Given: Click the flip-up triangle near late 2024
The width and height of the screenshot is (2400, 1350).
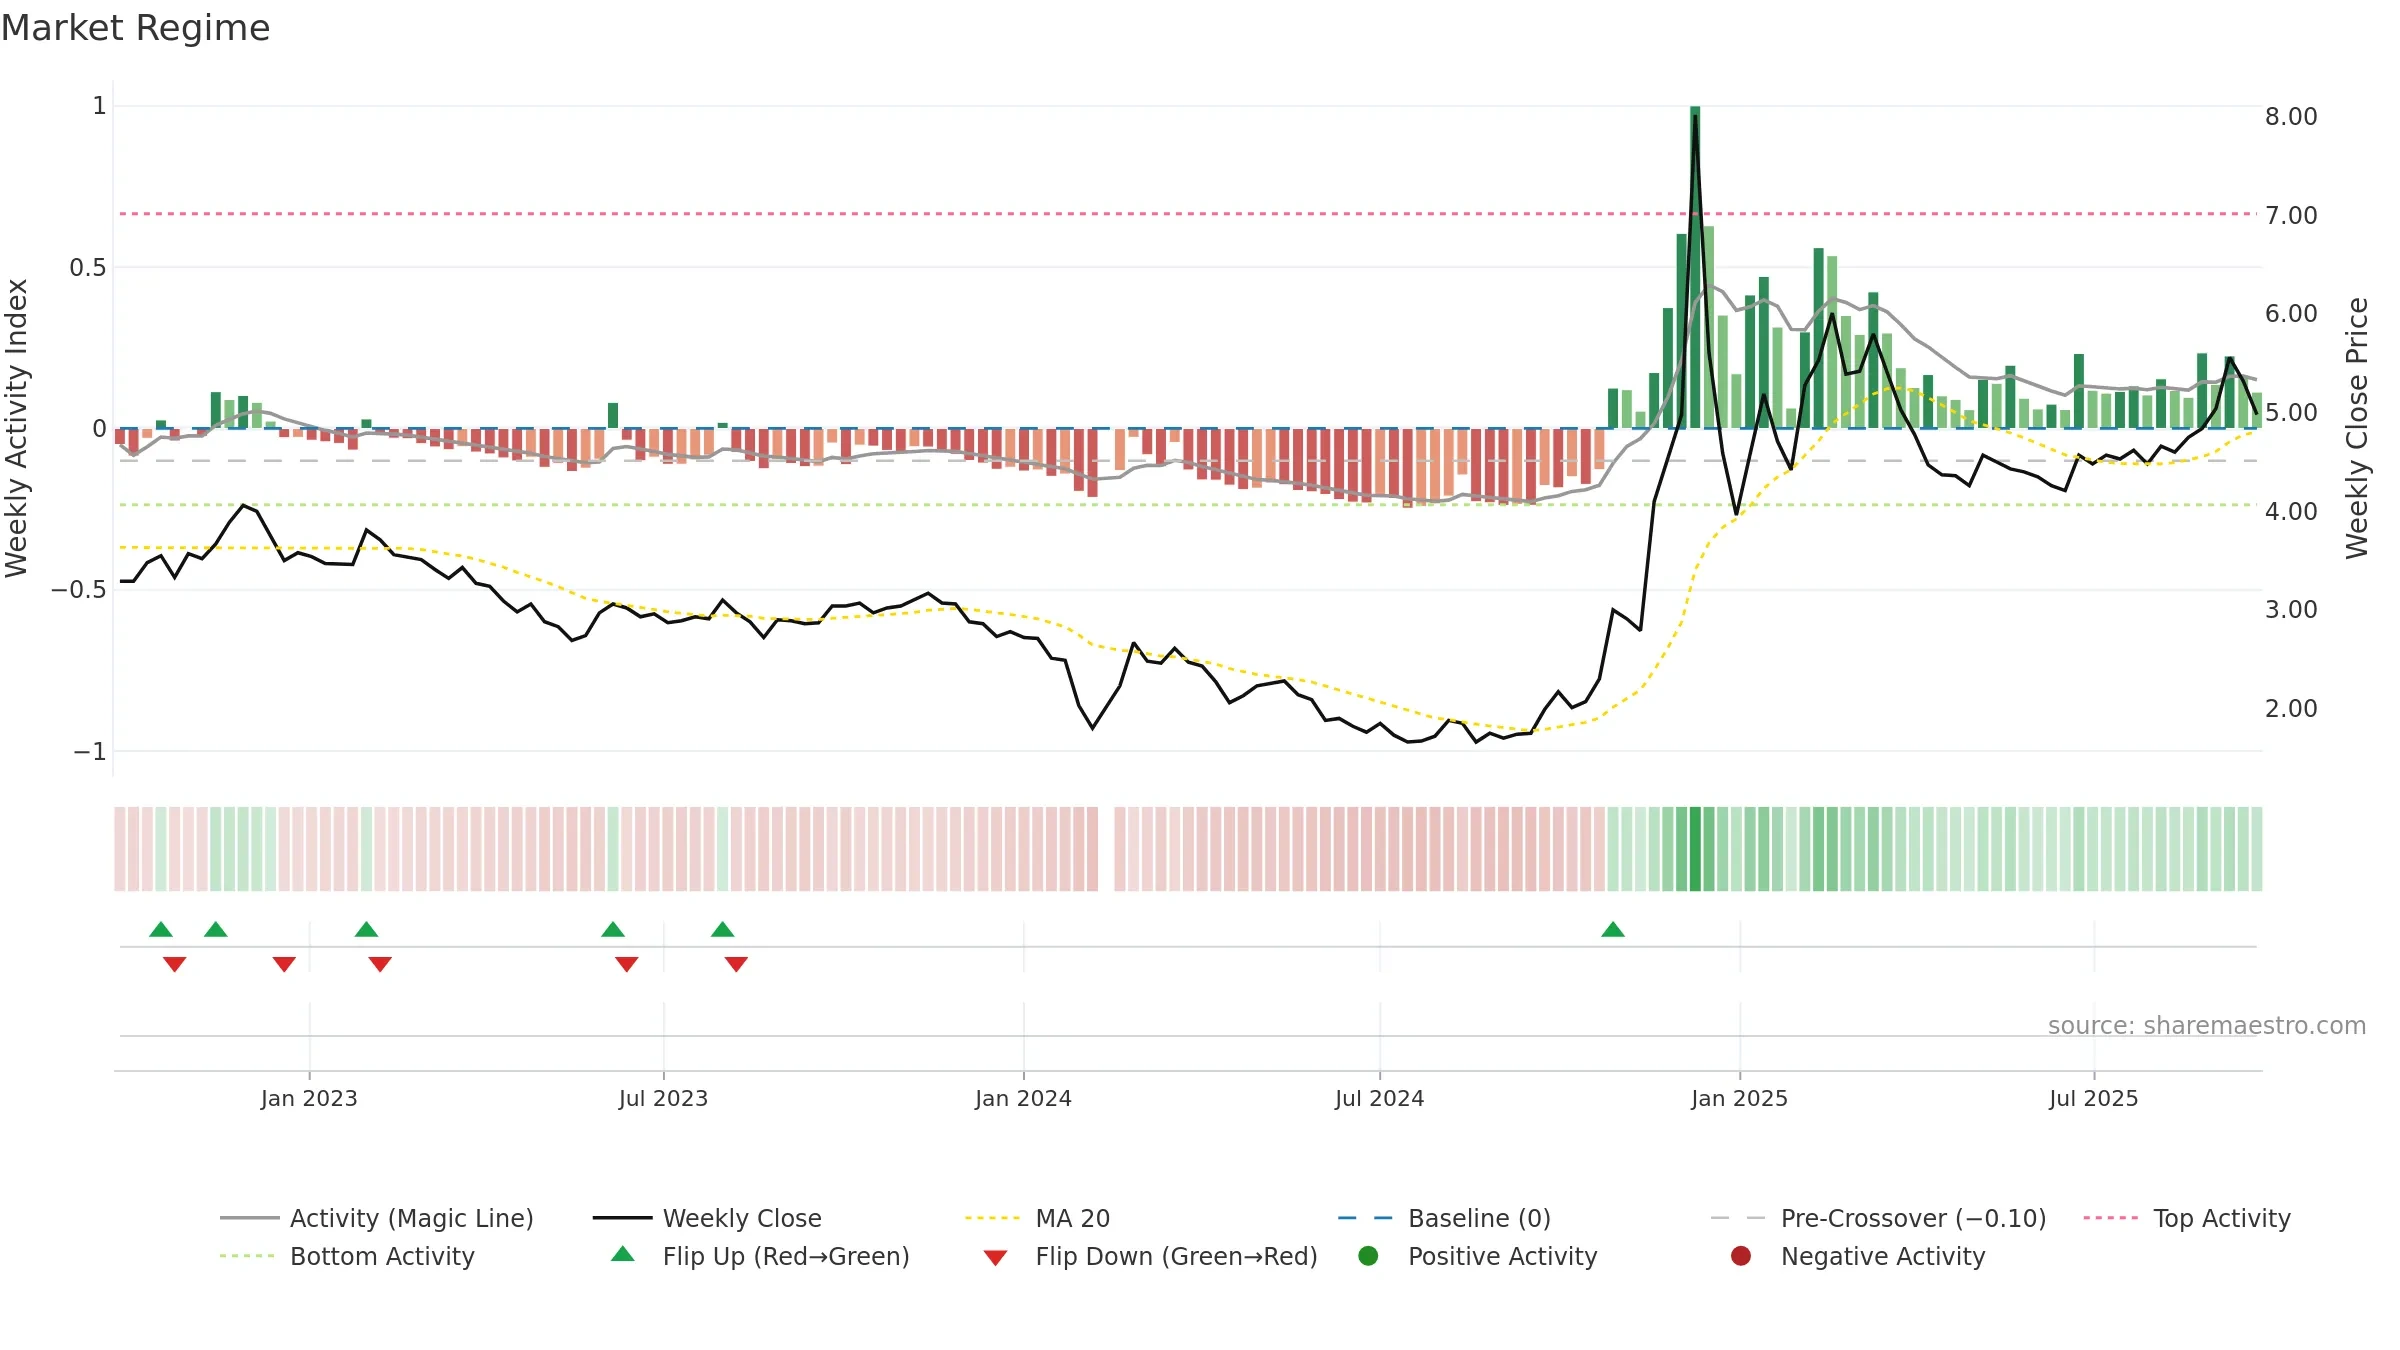Looking at the screenshot, I should click(1613, 929).
